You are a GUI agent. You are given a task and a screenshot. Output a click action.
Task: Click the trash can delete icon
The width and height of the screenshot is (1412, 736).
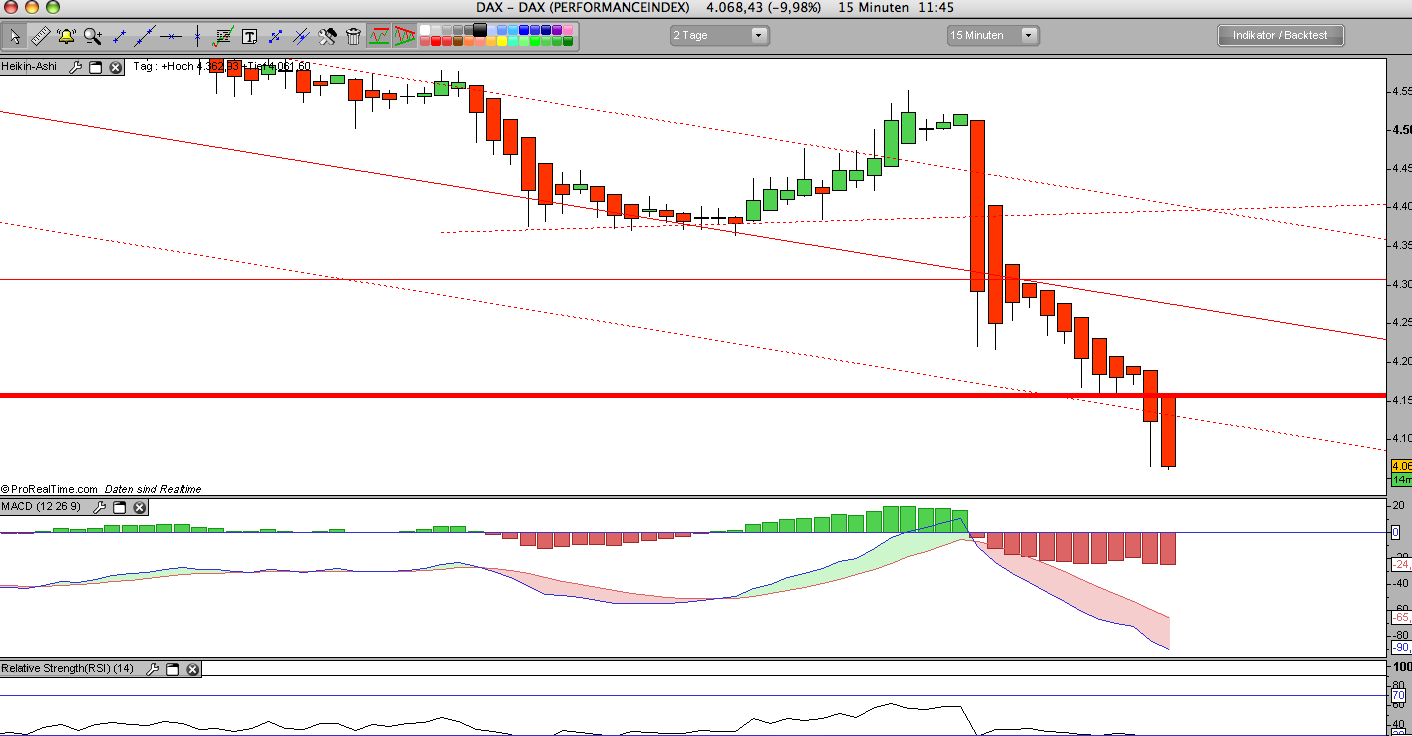[x=353, y=37]
